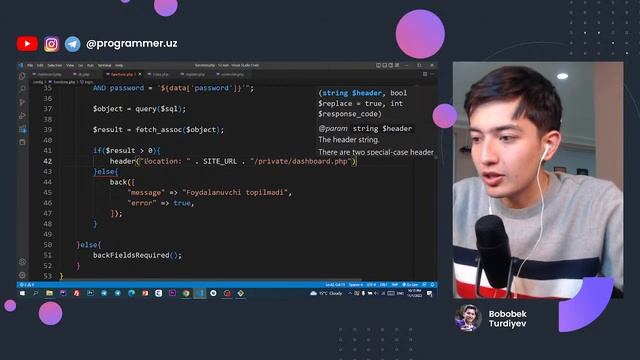The height and width of the screenshot is (360, 640).
Task: Click the Customize Layout icon in the title bar
Action: pos(397,65)
